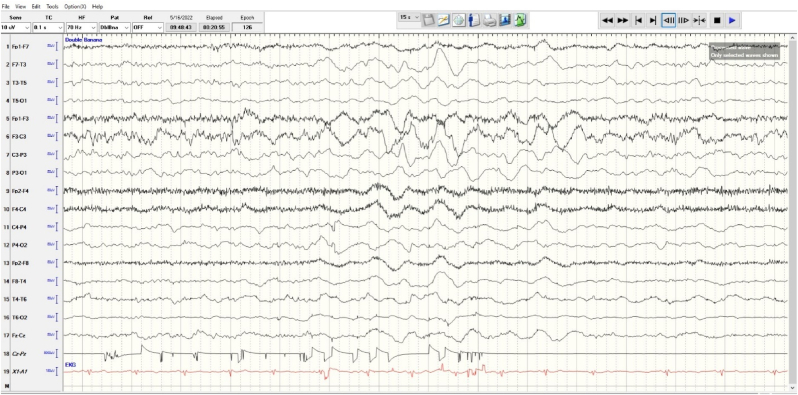Image resolution: width=798 pixels, height=395 pixels.
Task: Open the 15 s page duration dropdown
Action: click(x=409, y=17)
